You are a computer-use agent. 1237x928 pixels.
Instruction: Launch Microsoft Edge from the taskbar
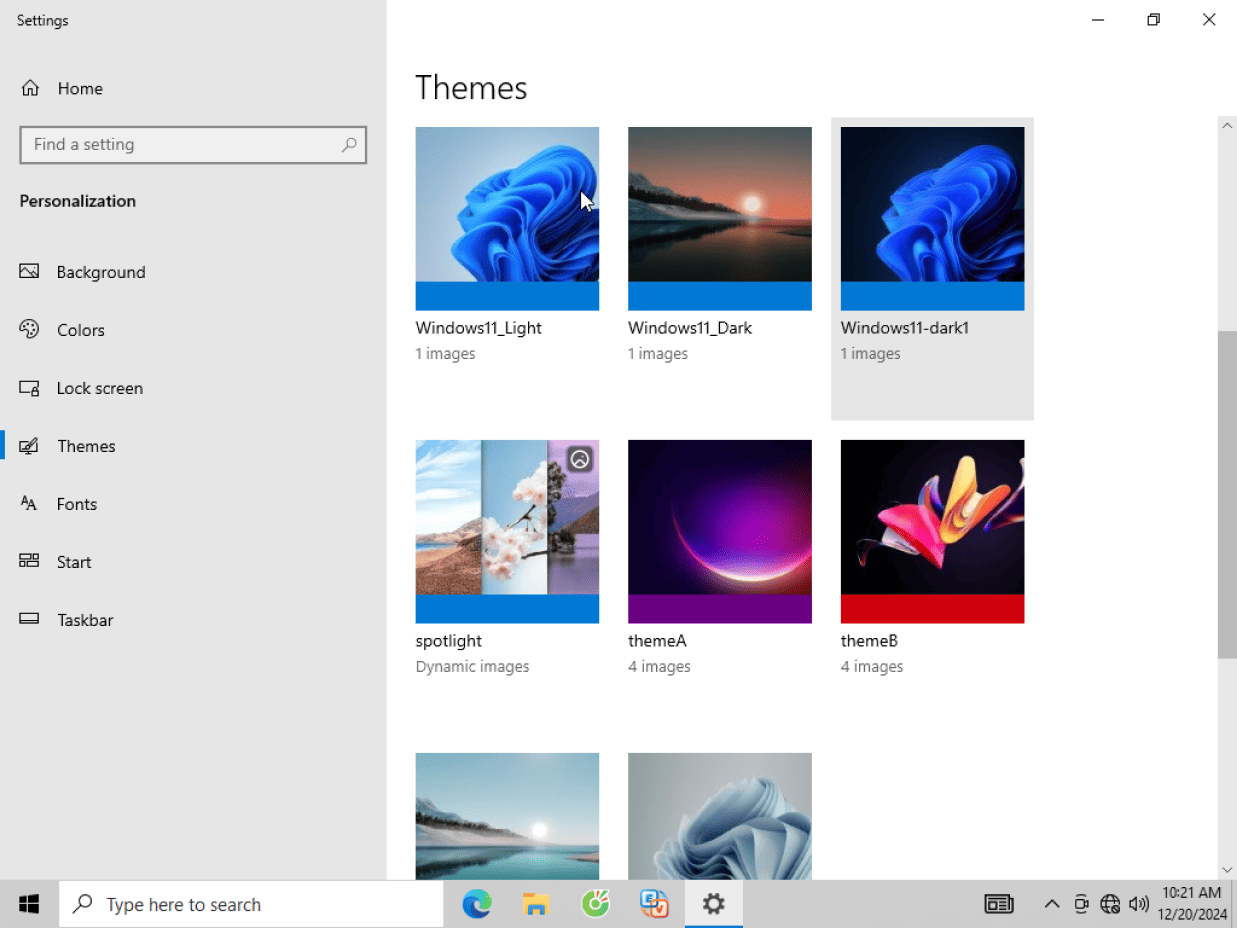coord(477,904)
